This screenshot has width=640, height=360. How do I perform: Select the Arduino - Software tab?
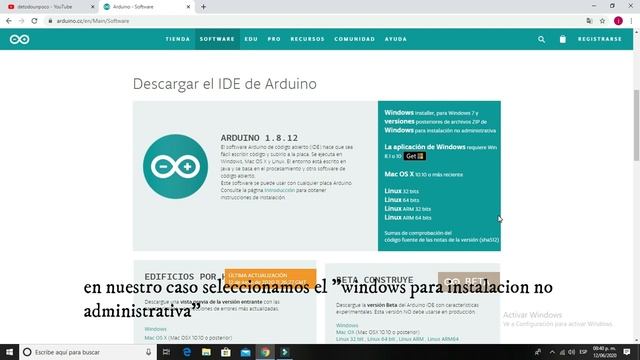[147, 7]
